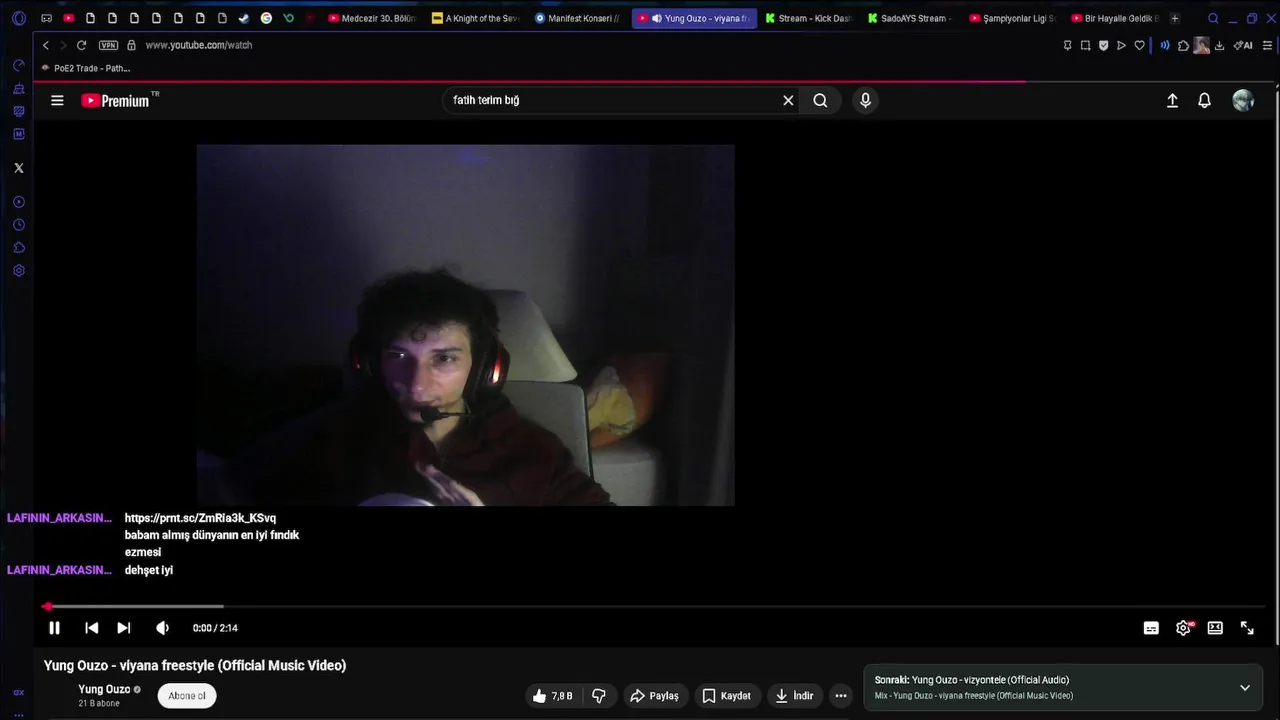Screen dimensions: 1280x720
Task: Open the sidebar Settings gear icon
Action: 18,271
